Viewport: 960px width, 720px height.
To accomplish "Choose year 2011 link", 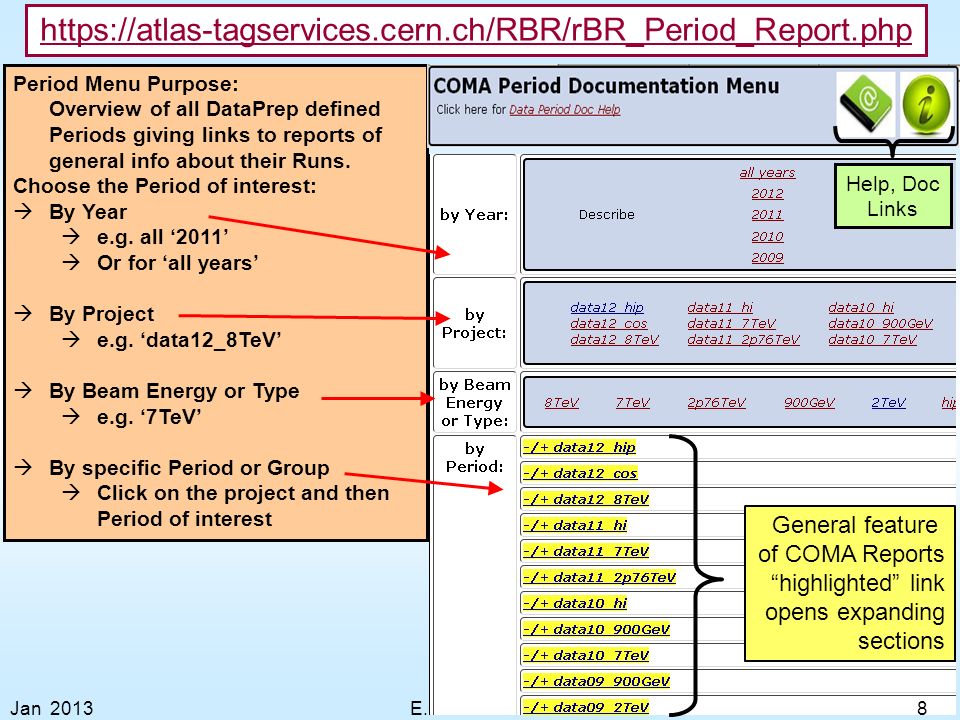I will 767,215.
